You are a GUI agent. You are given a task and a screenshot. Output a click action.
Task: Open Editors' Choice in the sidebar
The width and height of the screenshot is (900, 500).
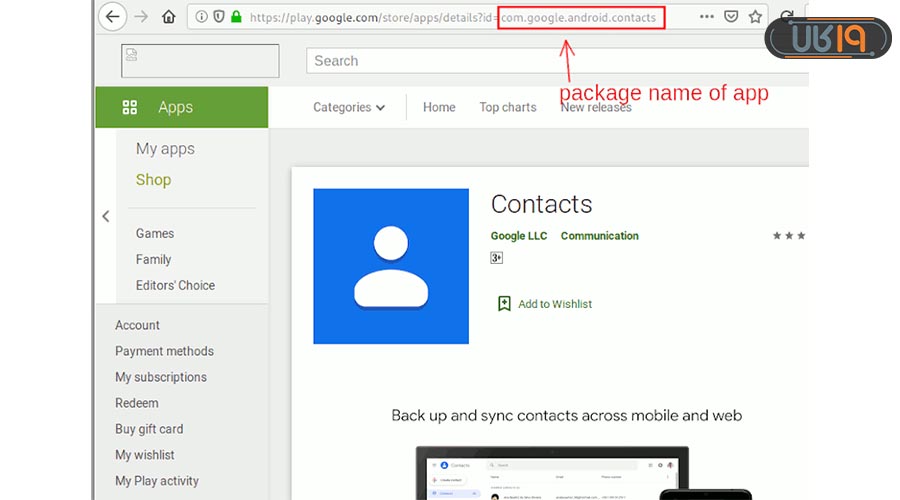click(x=175, y=285)
